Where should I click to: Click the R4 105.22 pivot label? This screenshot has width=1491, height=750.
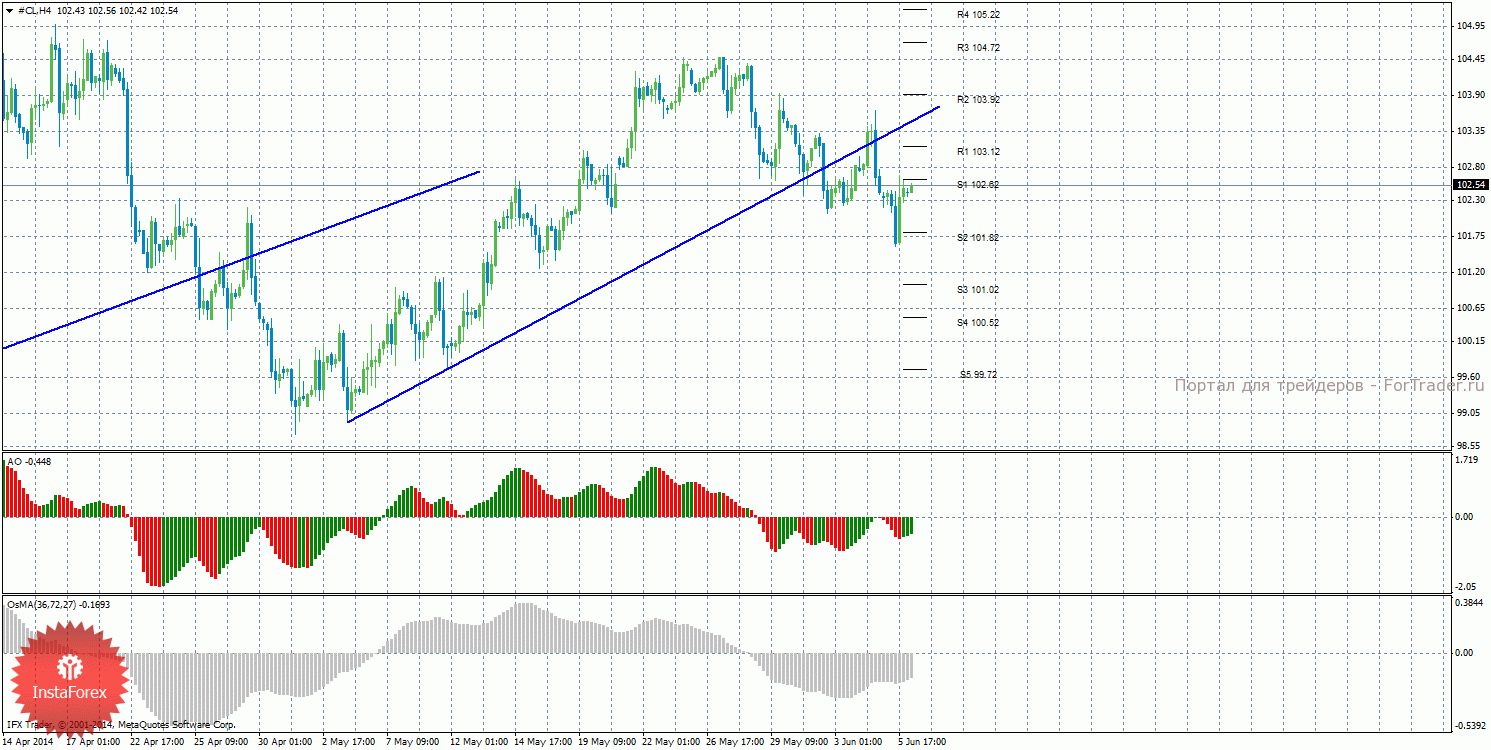tap(977, 15)
